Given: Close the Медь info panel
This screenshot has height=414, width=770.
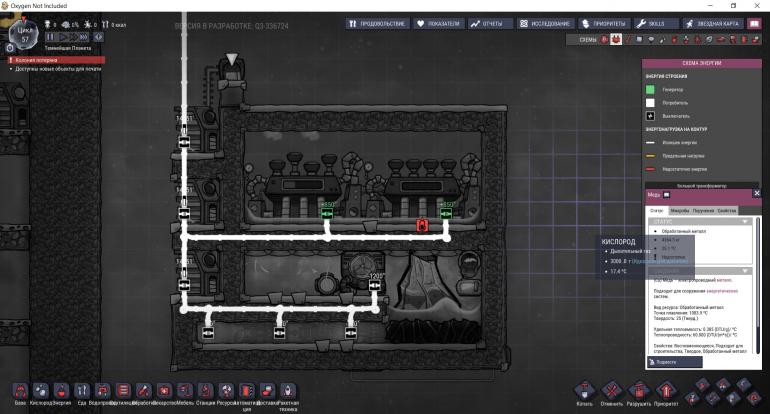Looking at the screenshot, I should (x=756, y=194).
